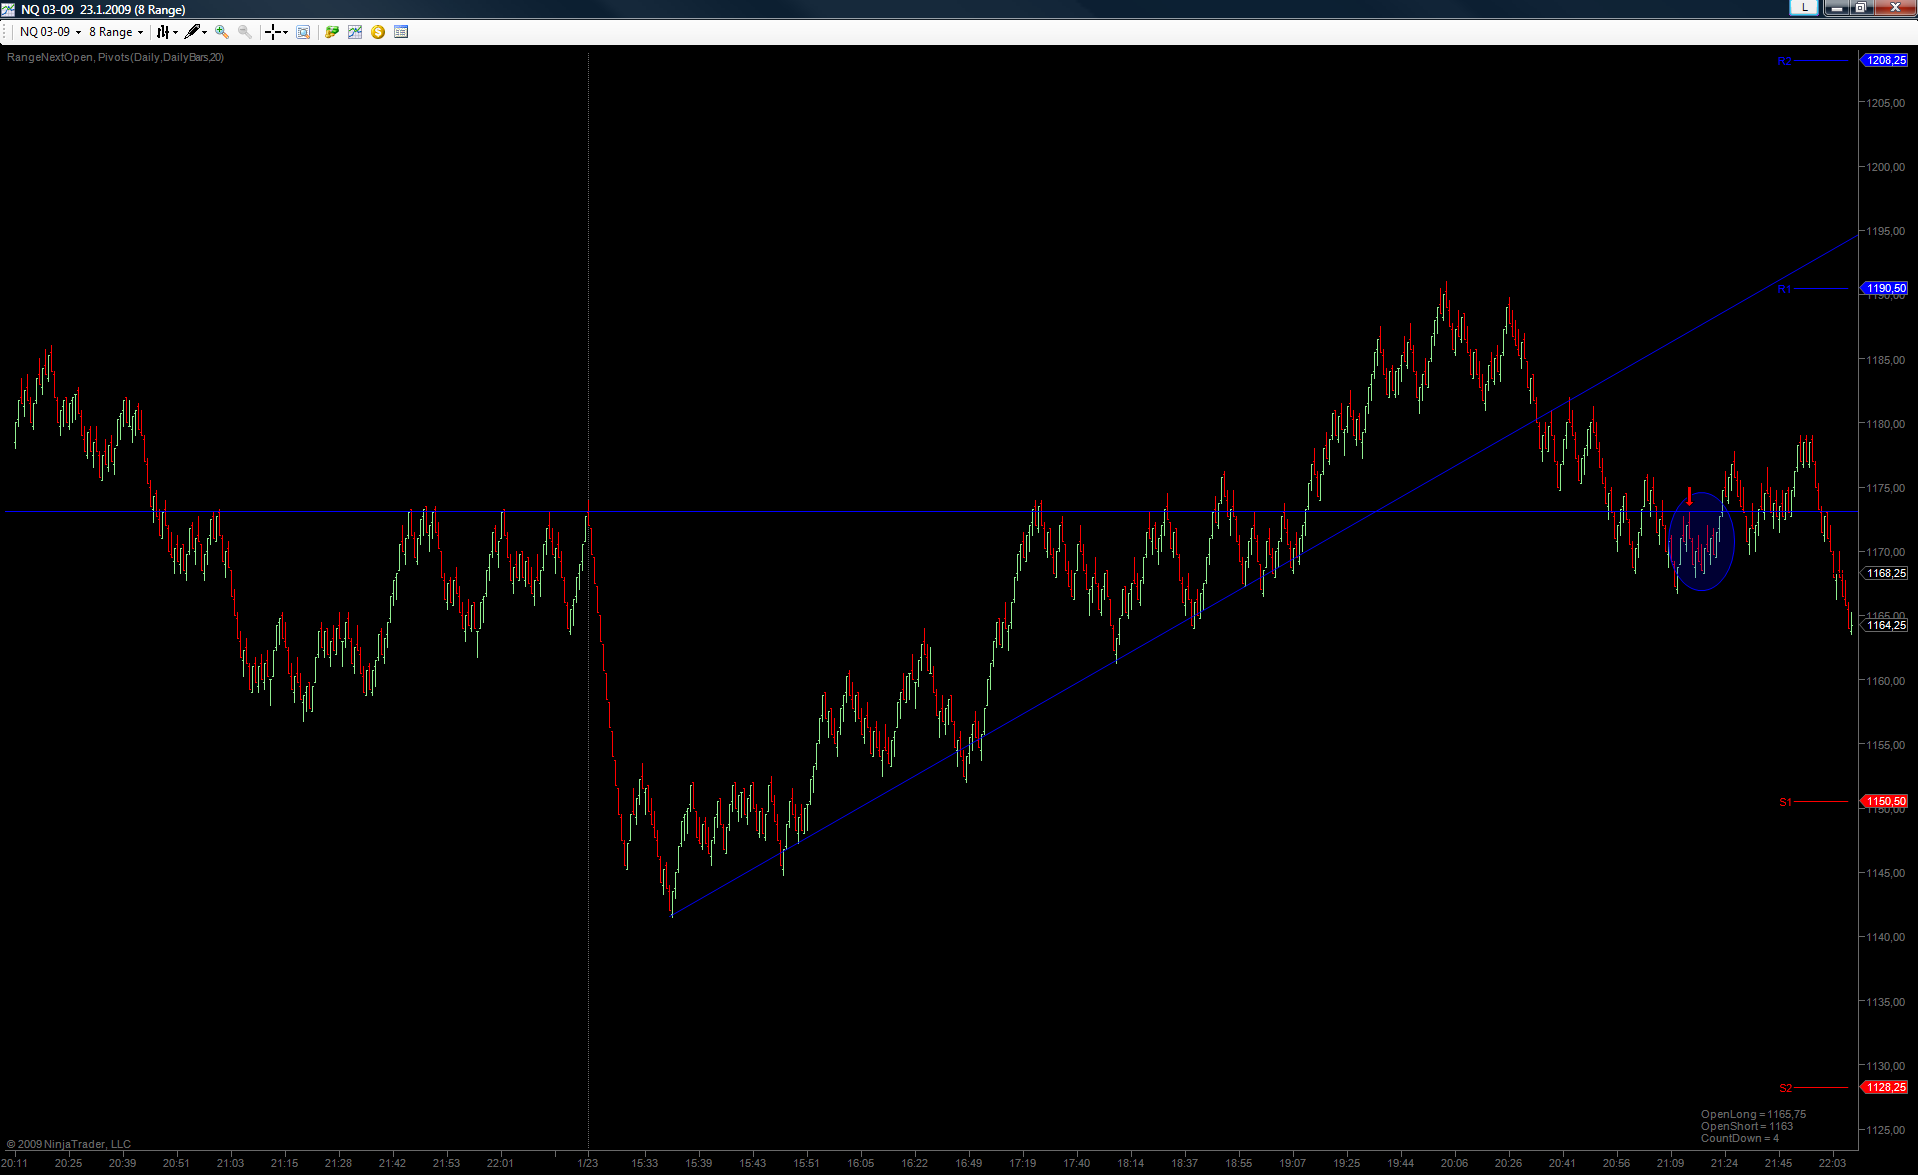Click the indicators line chart icon
This screenshot has width=1918, height=1175.
(x=355, y=32)
